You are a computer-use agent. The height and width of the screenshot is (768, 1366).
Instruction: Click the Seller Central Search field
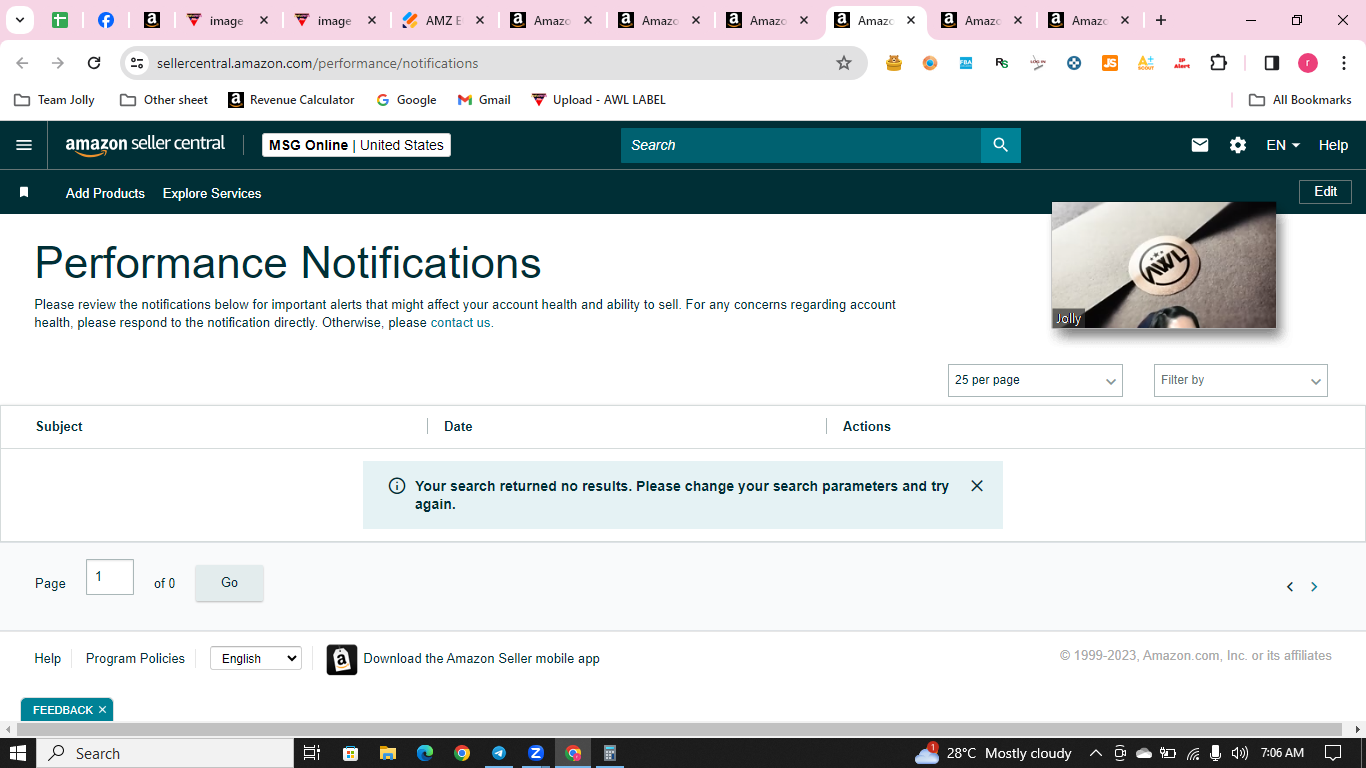coord(801,145)
